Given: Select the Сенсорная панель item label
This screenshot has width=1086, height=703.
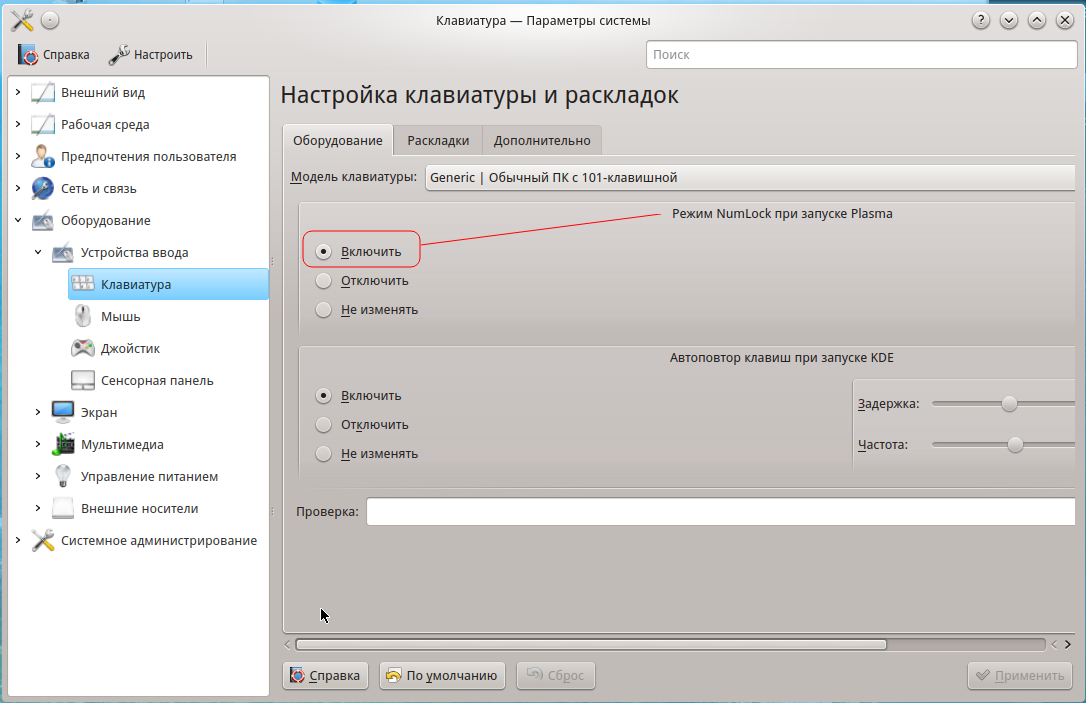Looking at the screenshot, I should pyautogui.click(x=157, y=380).
